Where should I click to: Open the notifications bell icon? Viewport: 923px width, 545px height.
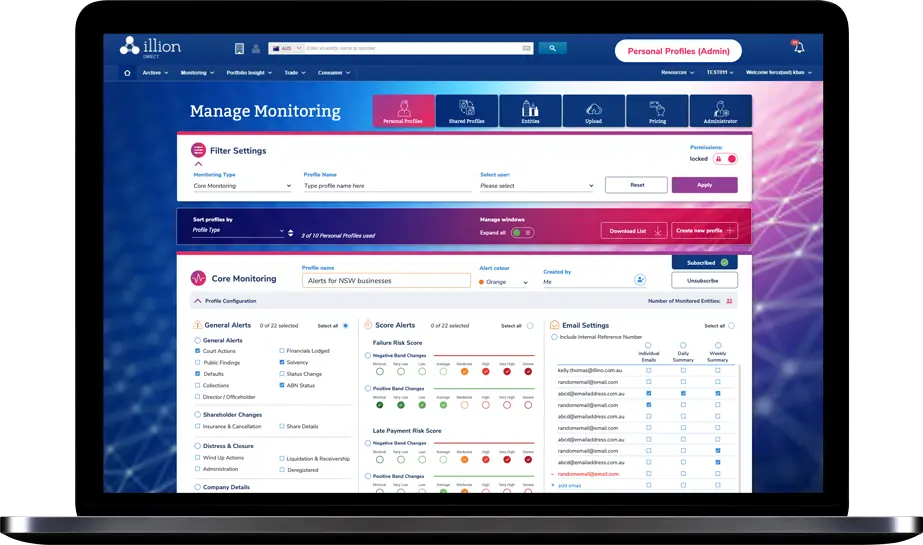[x=798, y=48]
